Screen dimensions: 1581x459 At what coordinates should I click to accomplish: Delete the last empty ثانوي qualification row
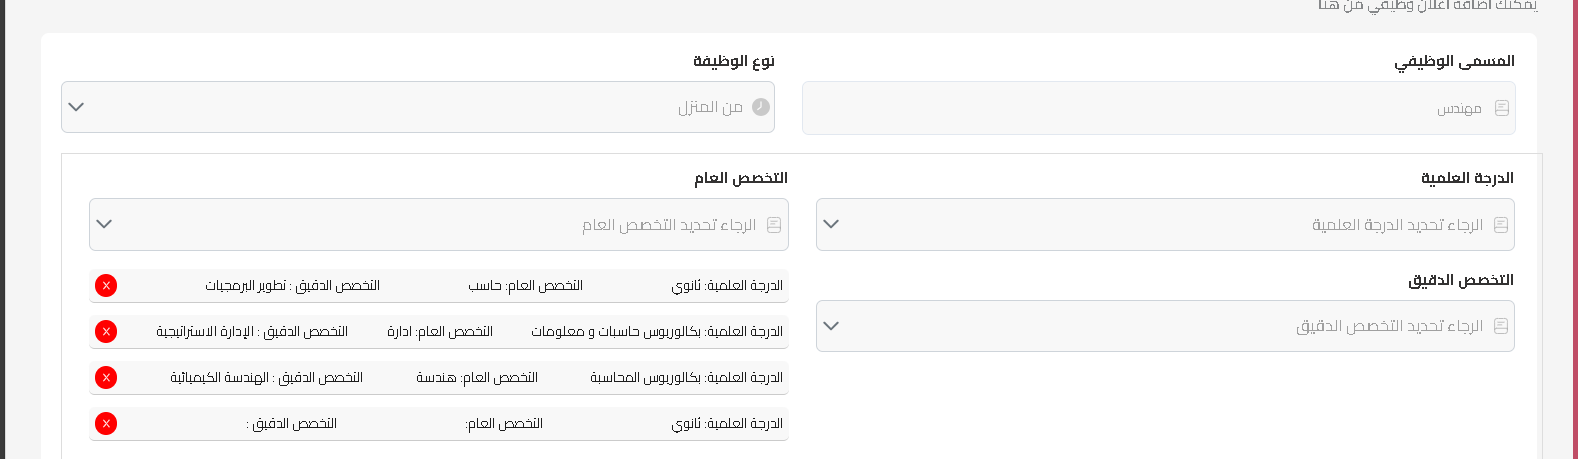point(106,424)
